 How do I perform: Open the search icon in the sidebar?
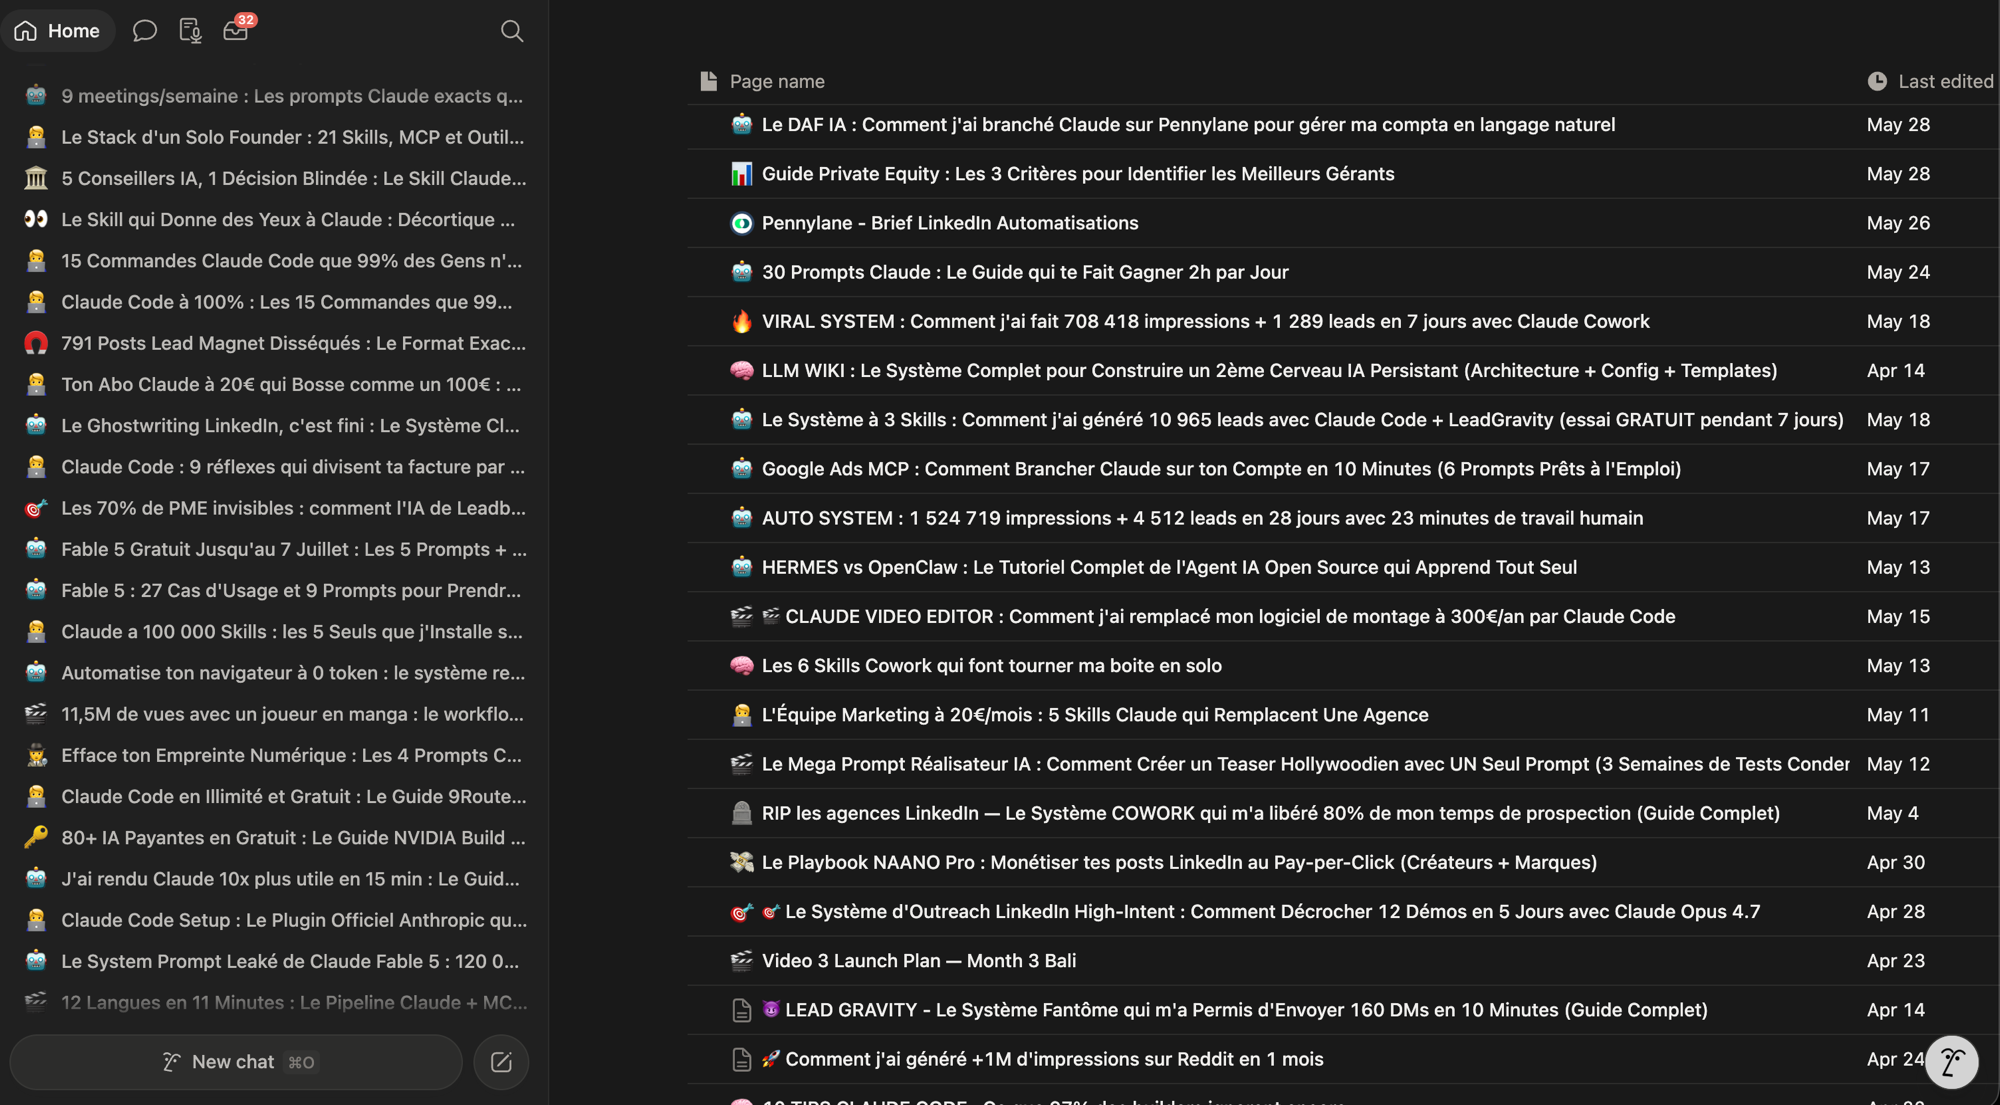pyautogui.click(x=511, y=31)
